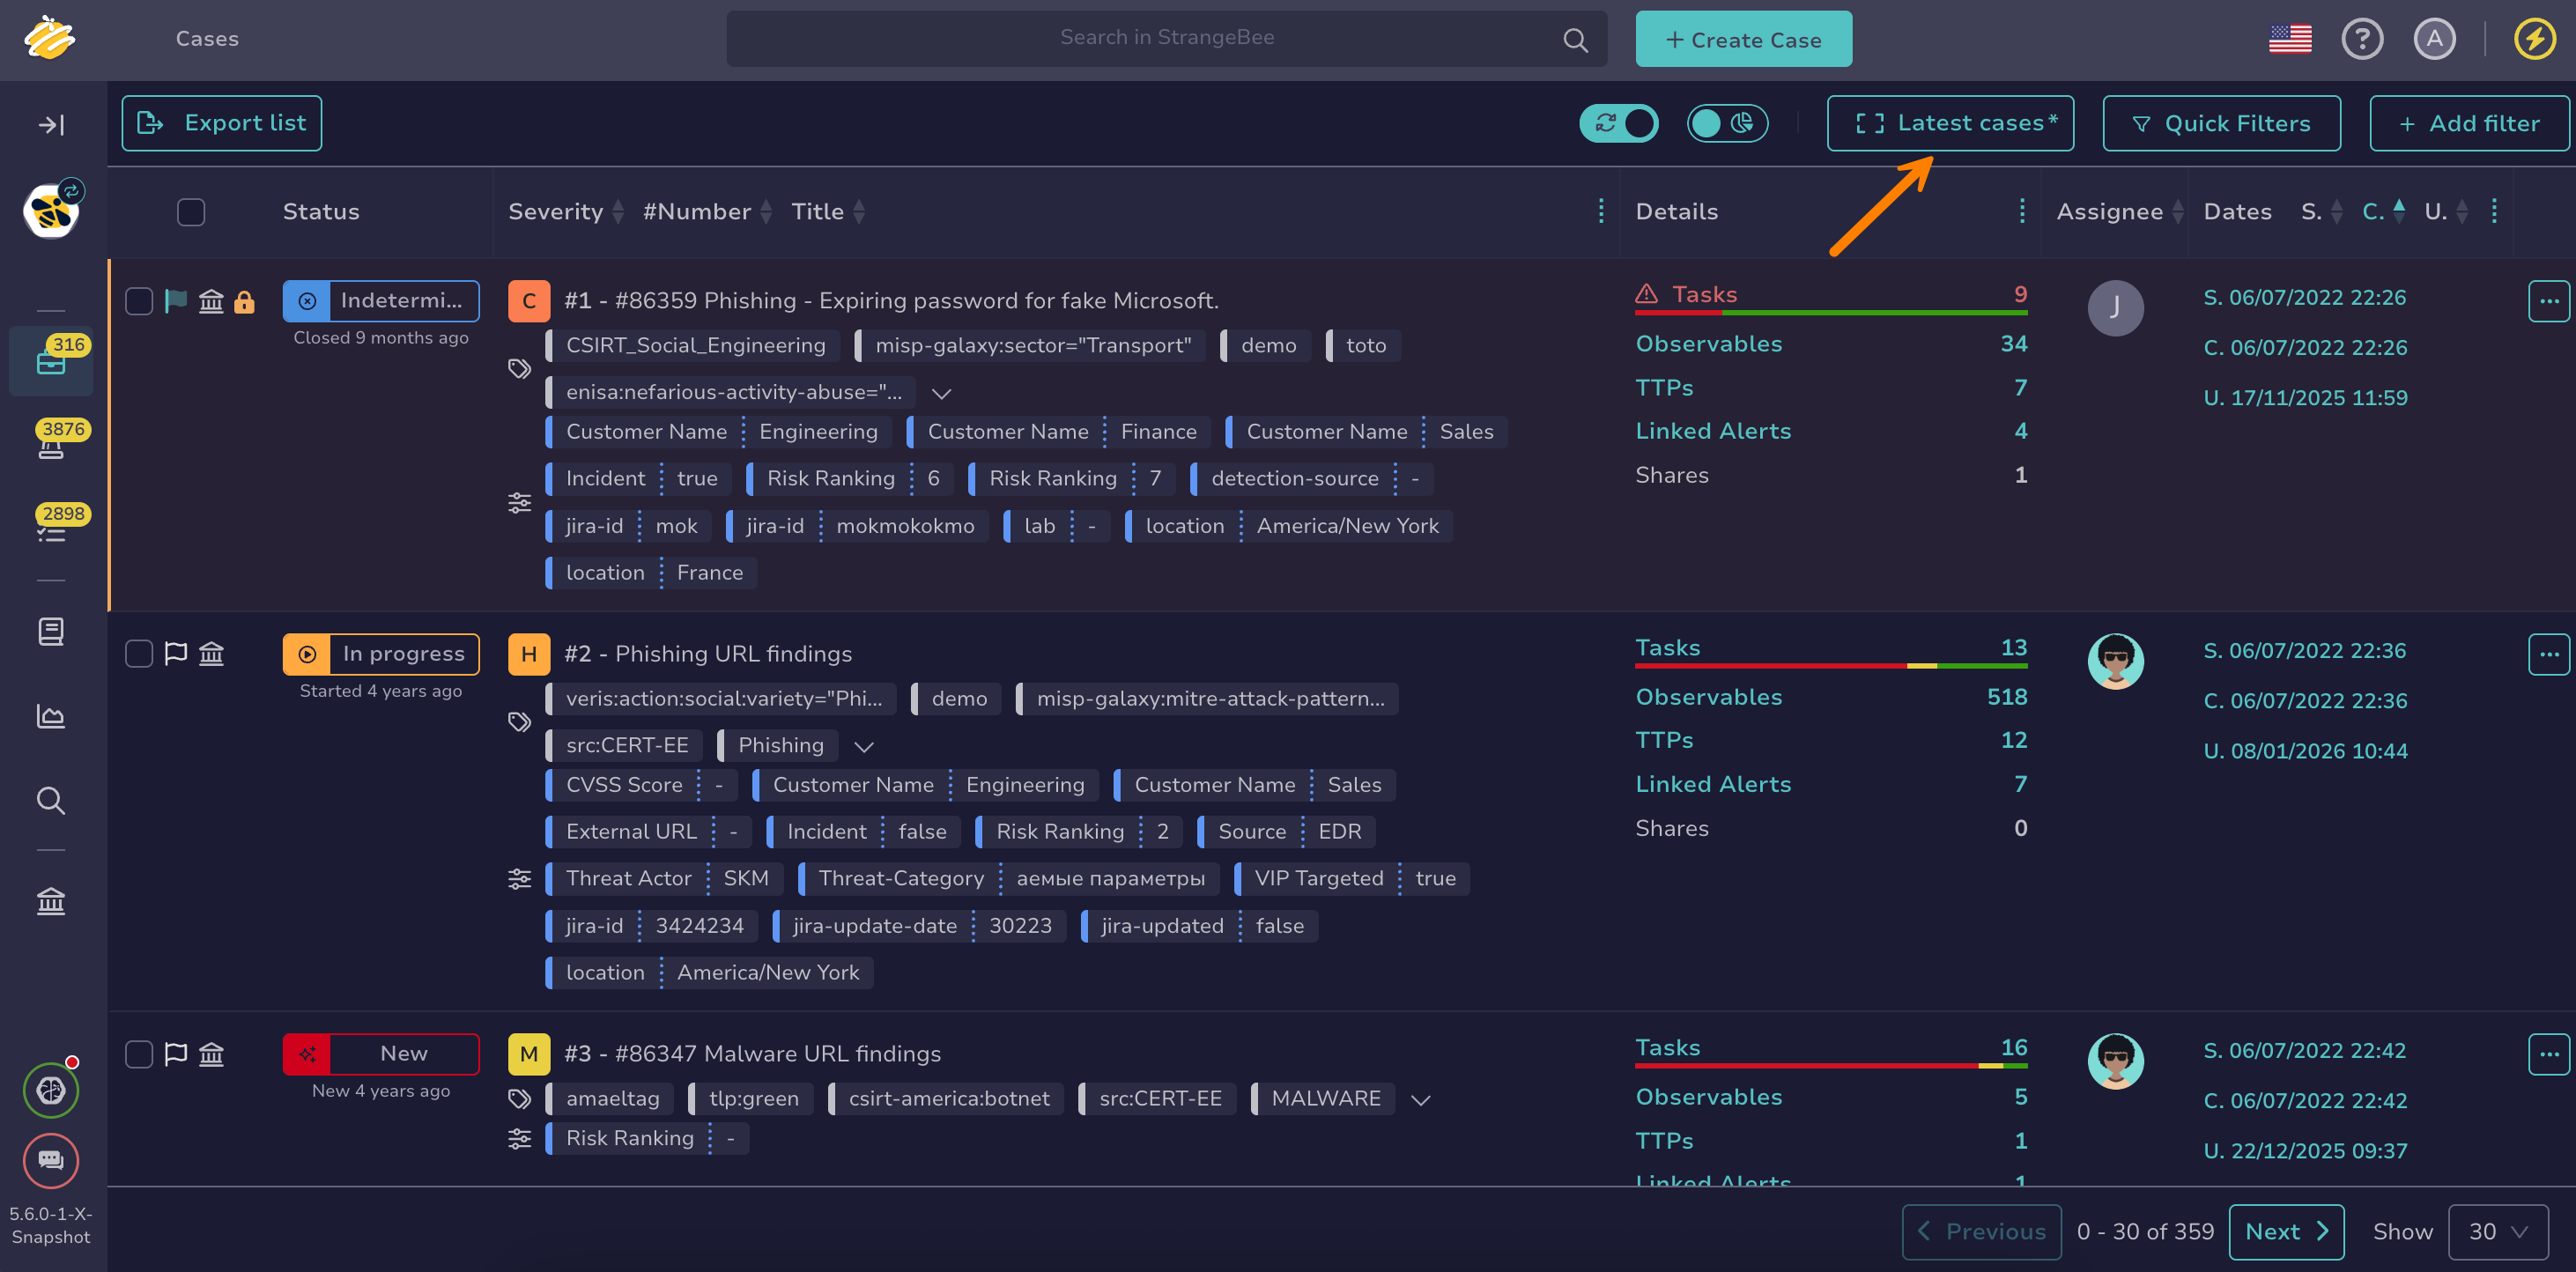Check the box for case #3

[139, 1054]
